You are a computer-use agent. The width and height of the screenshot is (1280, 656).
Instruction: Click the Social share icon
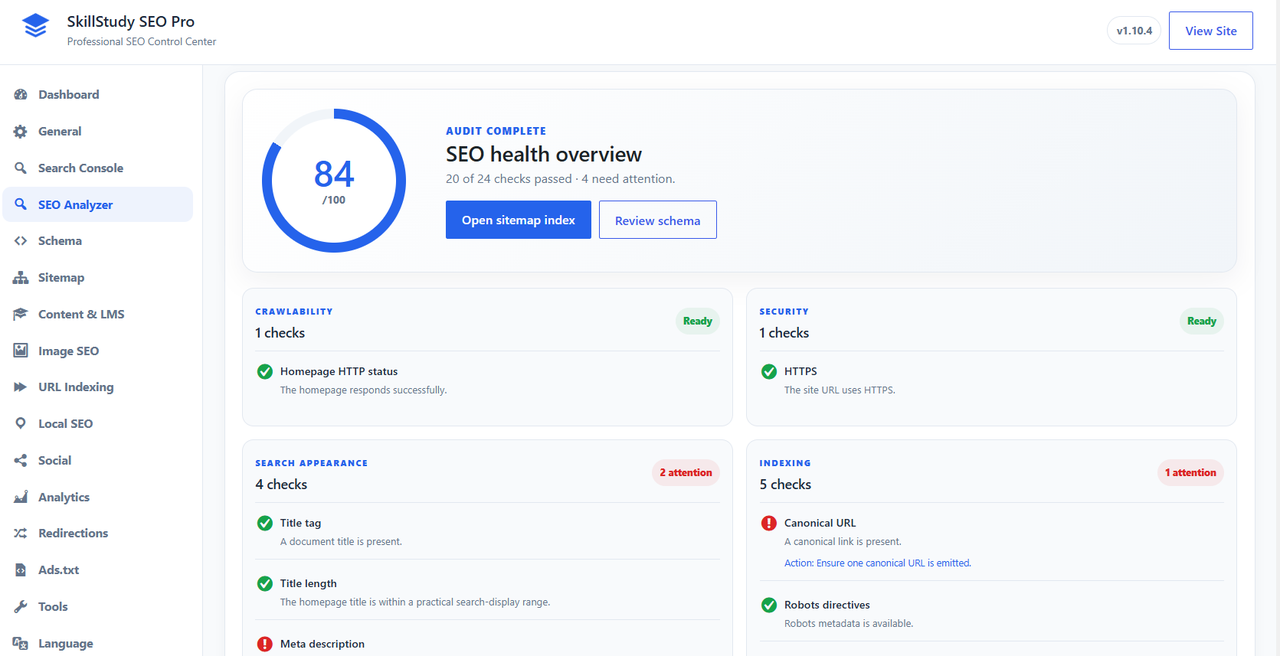pos(20,461)
